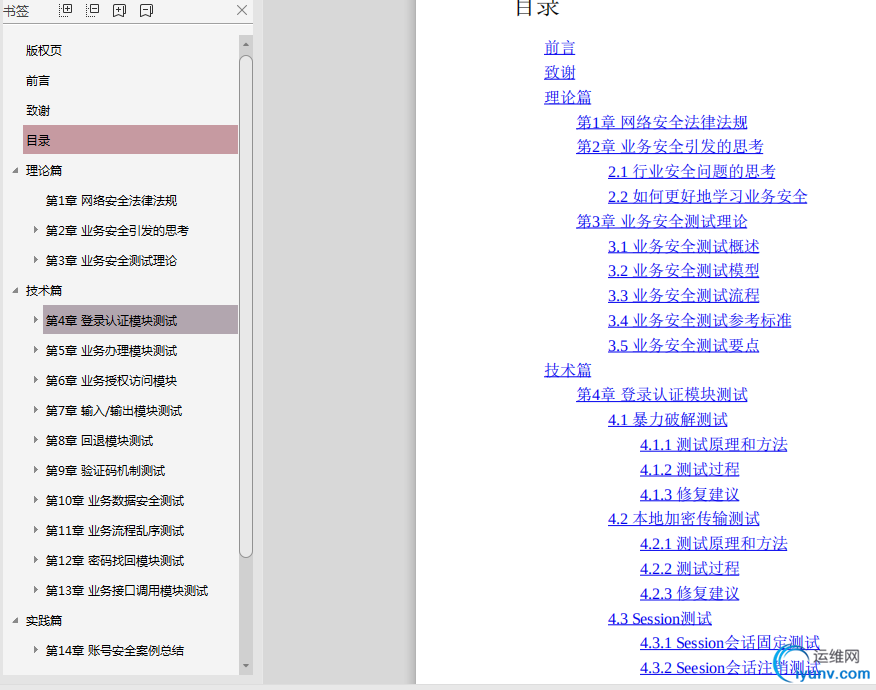This screenshot has height=690, width=876.
Task: Collapse the 理论篇 bookmark group
Action: (x=16, y=170)
